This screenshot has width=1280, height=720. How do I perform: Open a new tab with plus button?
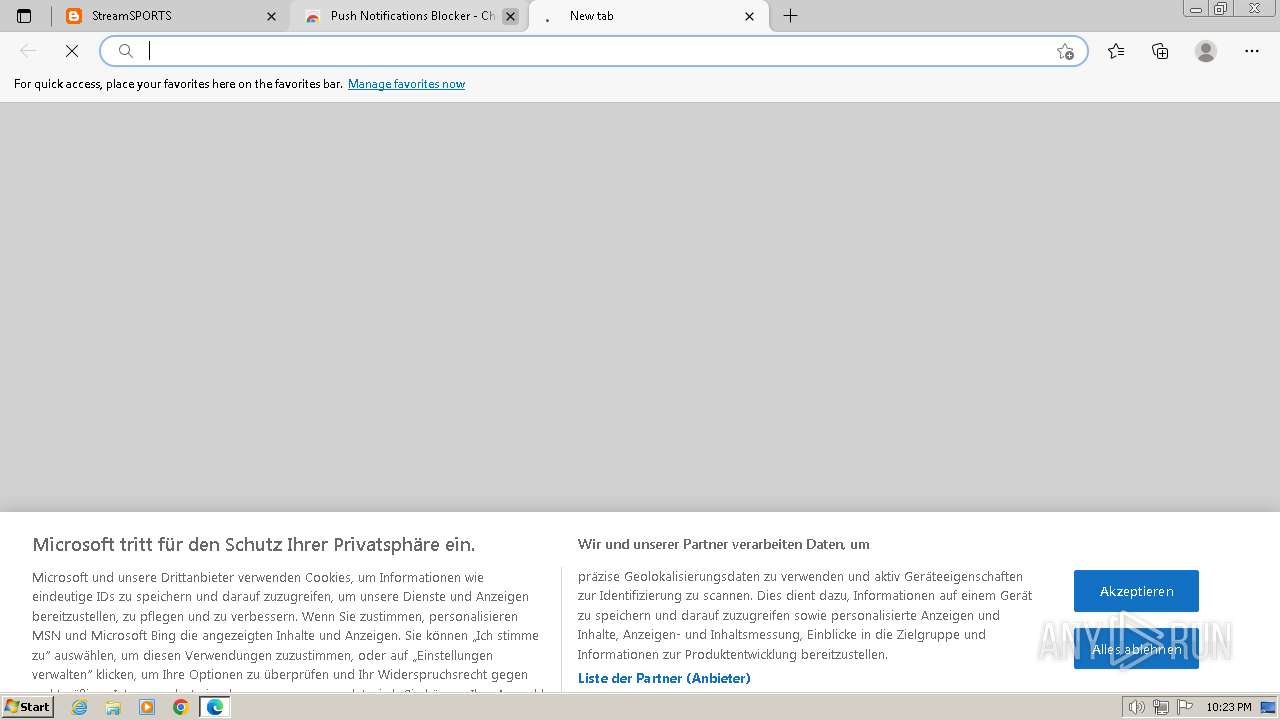(790, 16)
